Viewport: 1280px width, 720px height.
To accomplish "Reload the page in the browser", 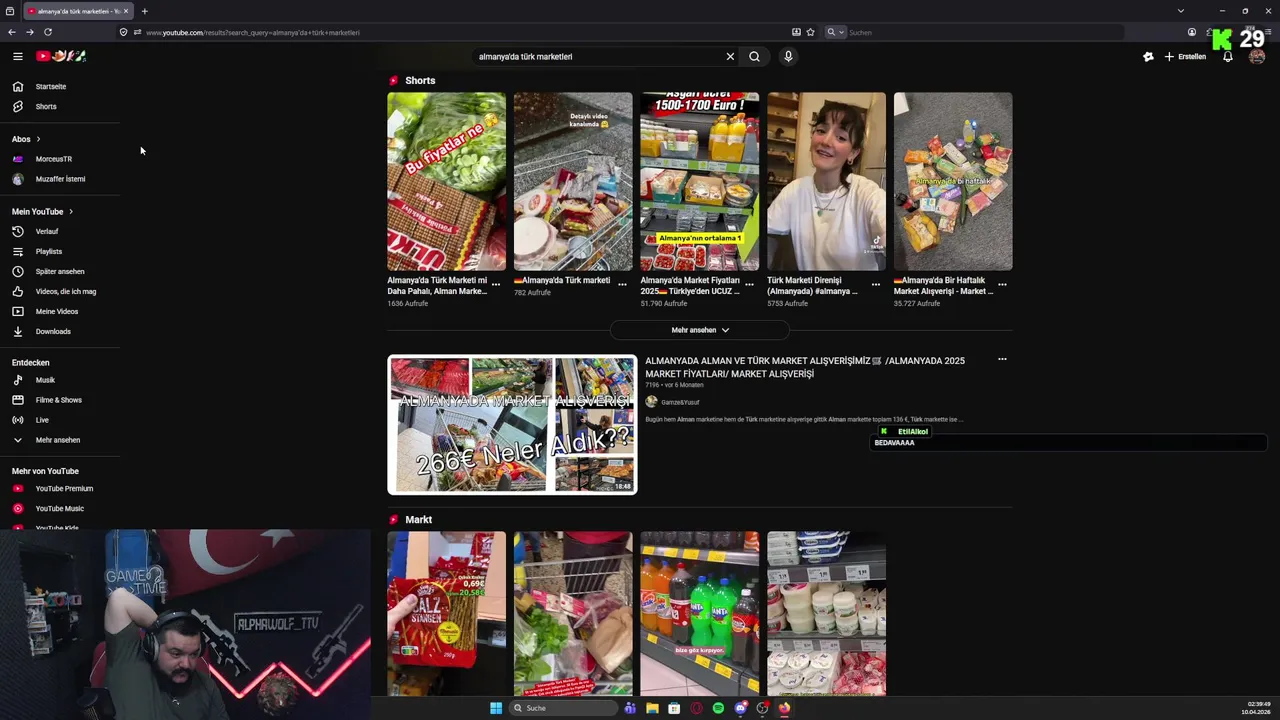I will [48, 32].
